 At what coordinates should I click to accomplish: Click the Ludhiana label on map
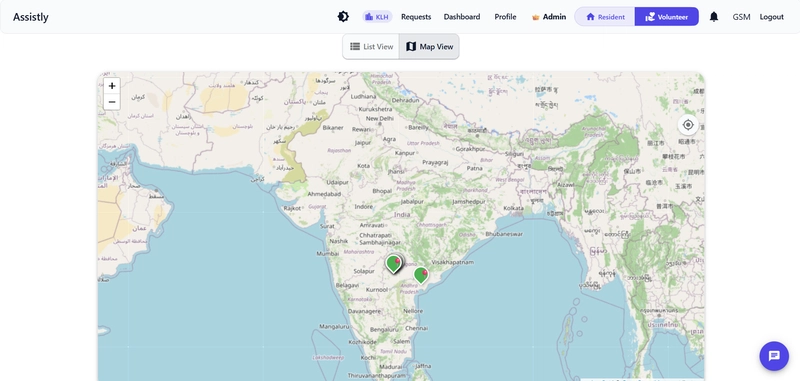click(x=363, y=96)
